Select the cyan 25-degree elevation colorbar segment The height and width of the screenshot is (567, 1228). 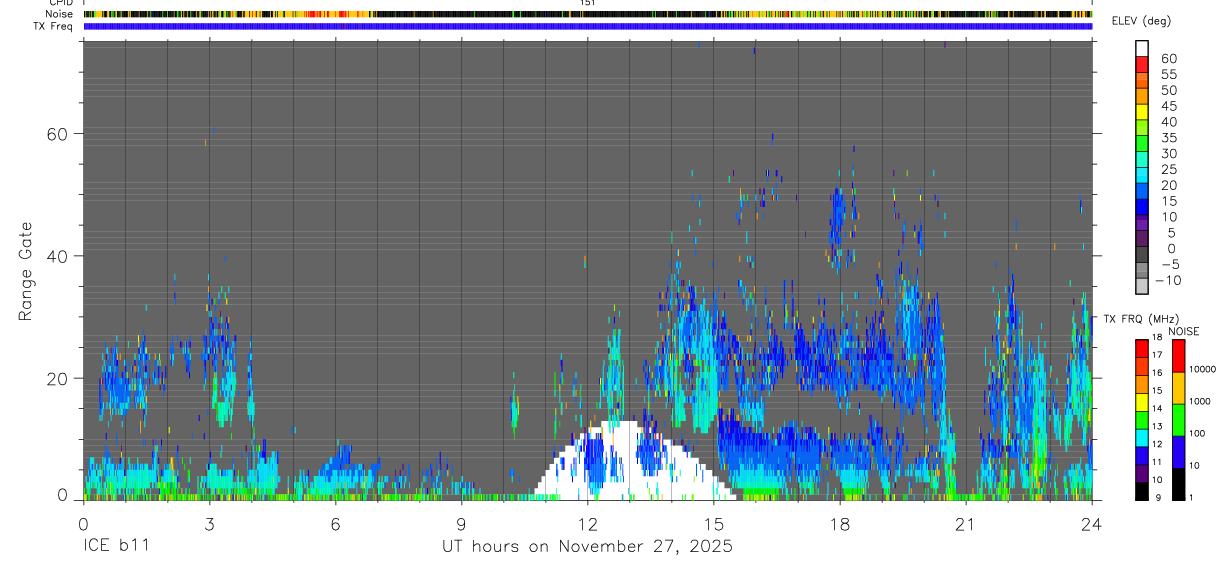tap(1142, 175)
